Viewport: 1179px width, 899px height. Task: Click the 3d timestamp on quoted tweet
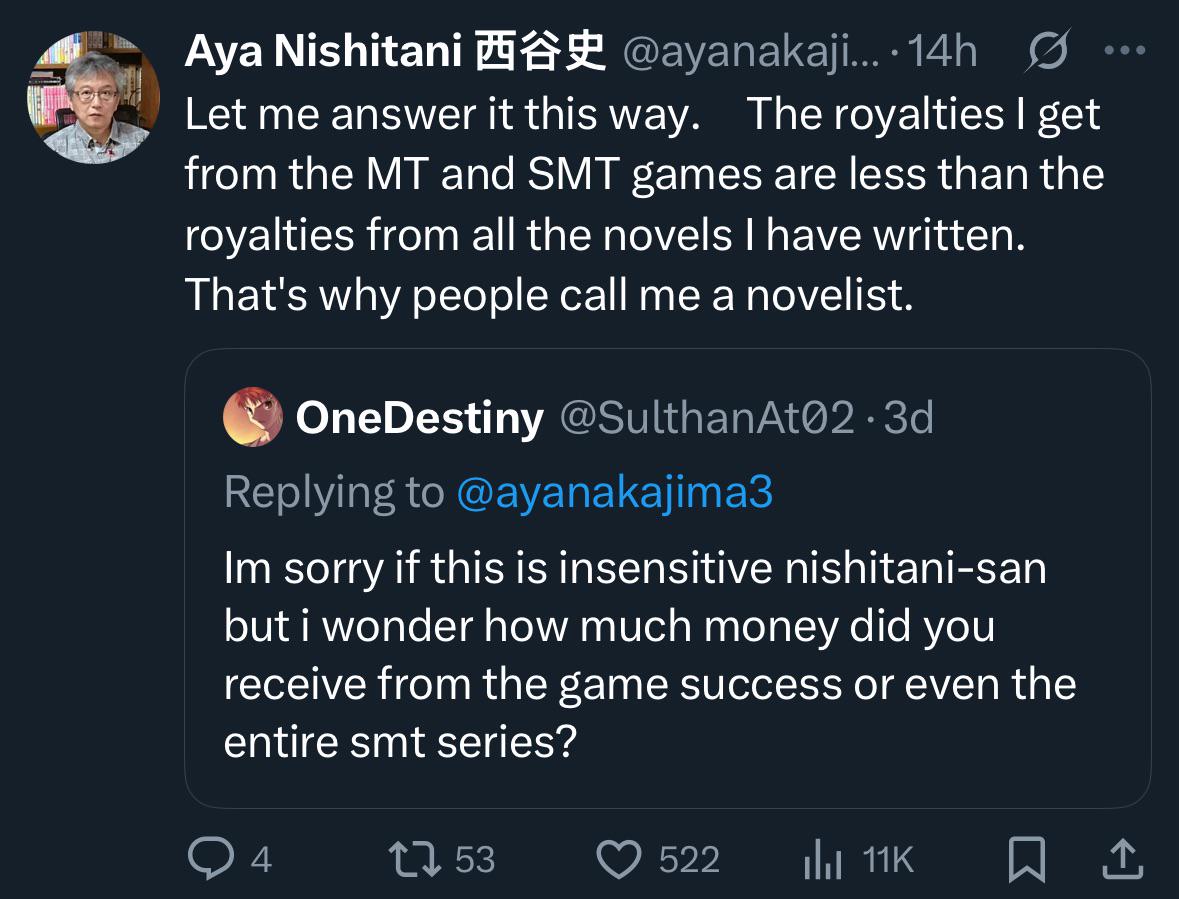(907, 418)
